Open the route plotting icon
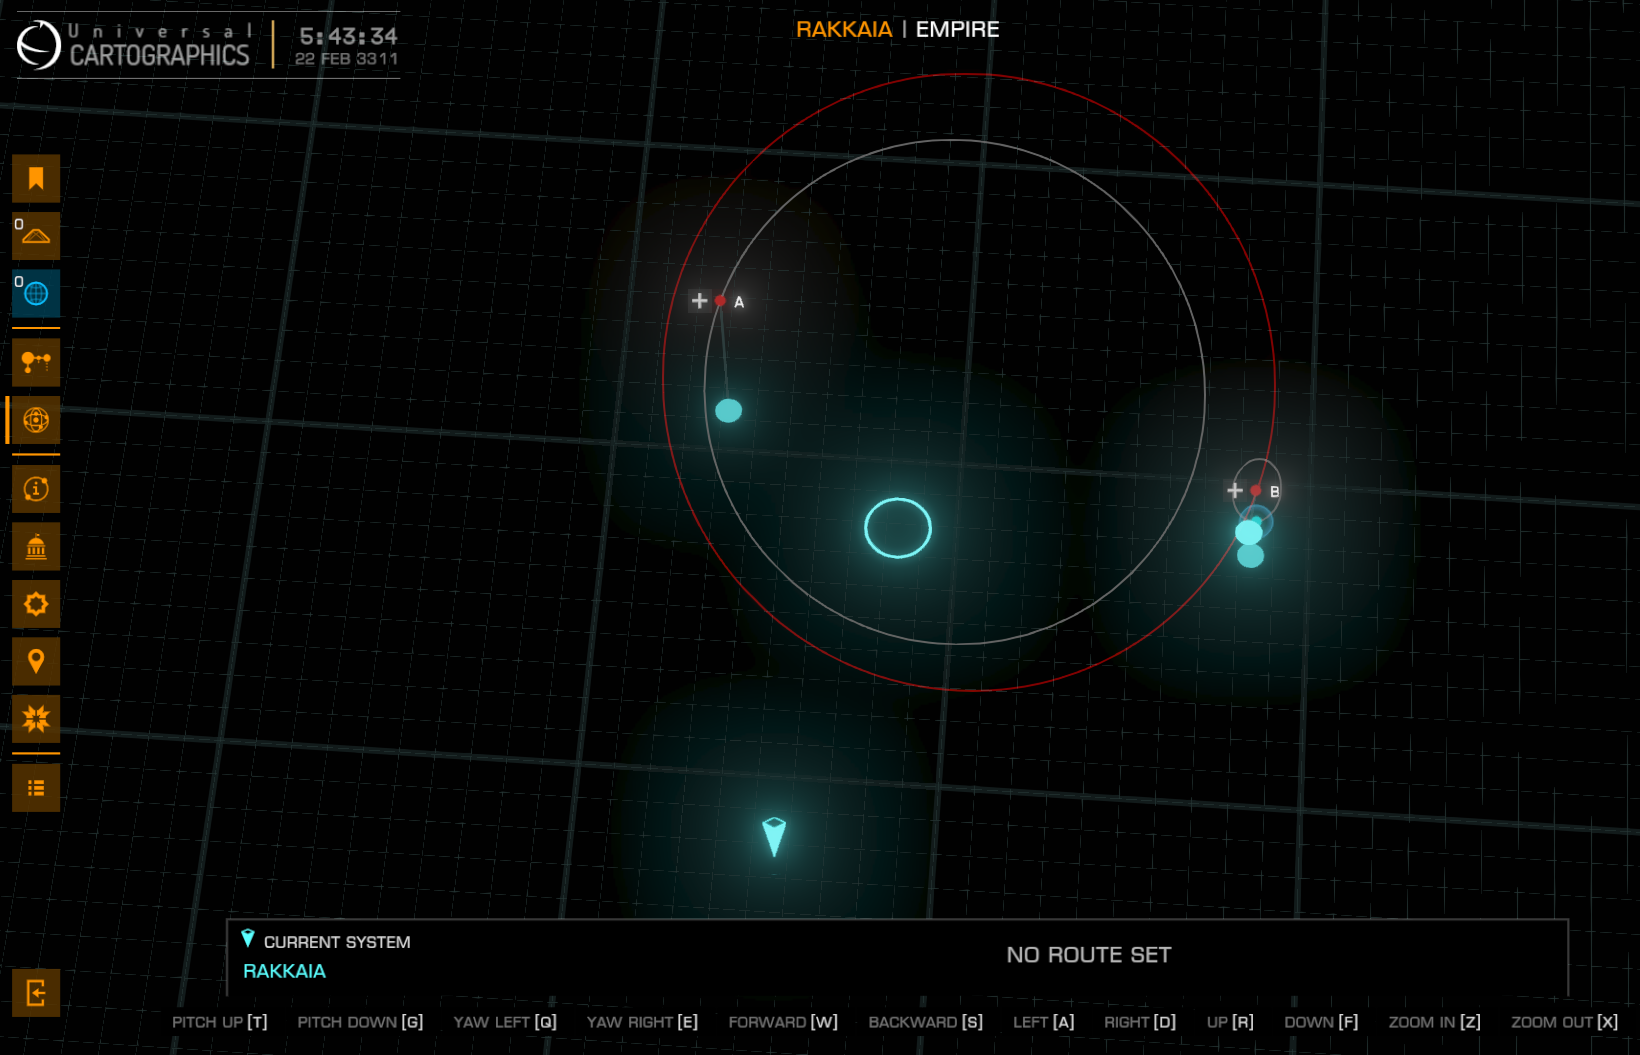 (36, 362)
